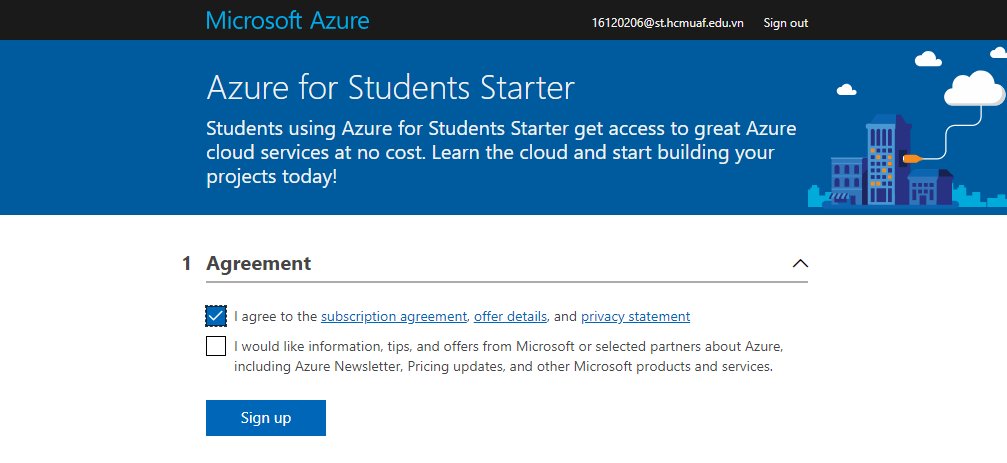Image resolution: width=1007 pixels, height=463 pixels.
Task: Click the step number 1 beside Agreement
Action: pos(187,263)
